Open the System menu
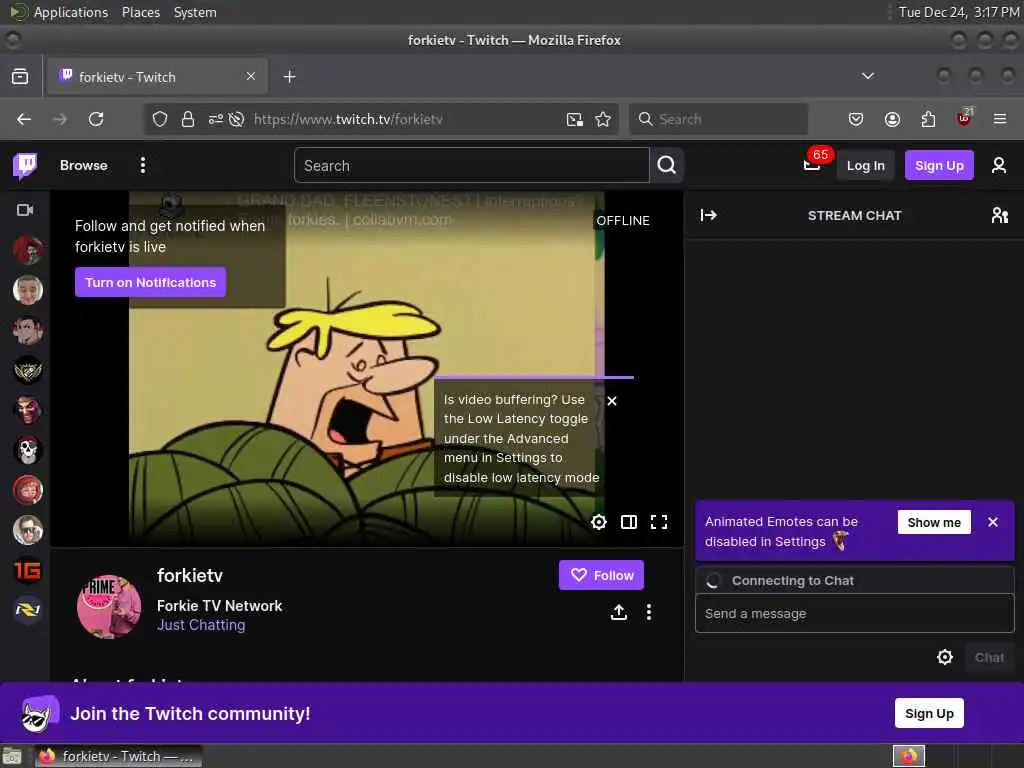Viewport: 1024px width, 768px height. [195, 12]
